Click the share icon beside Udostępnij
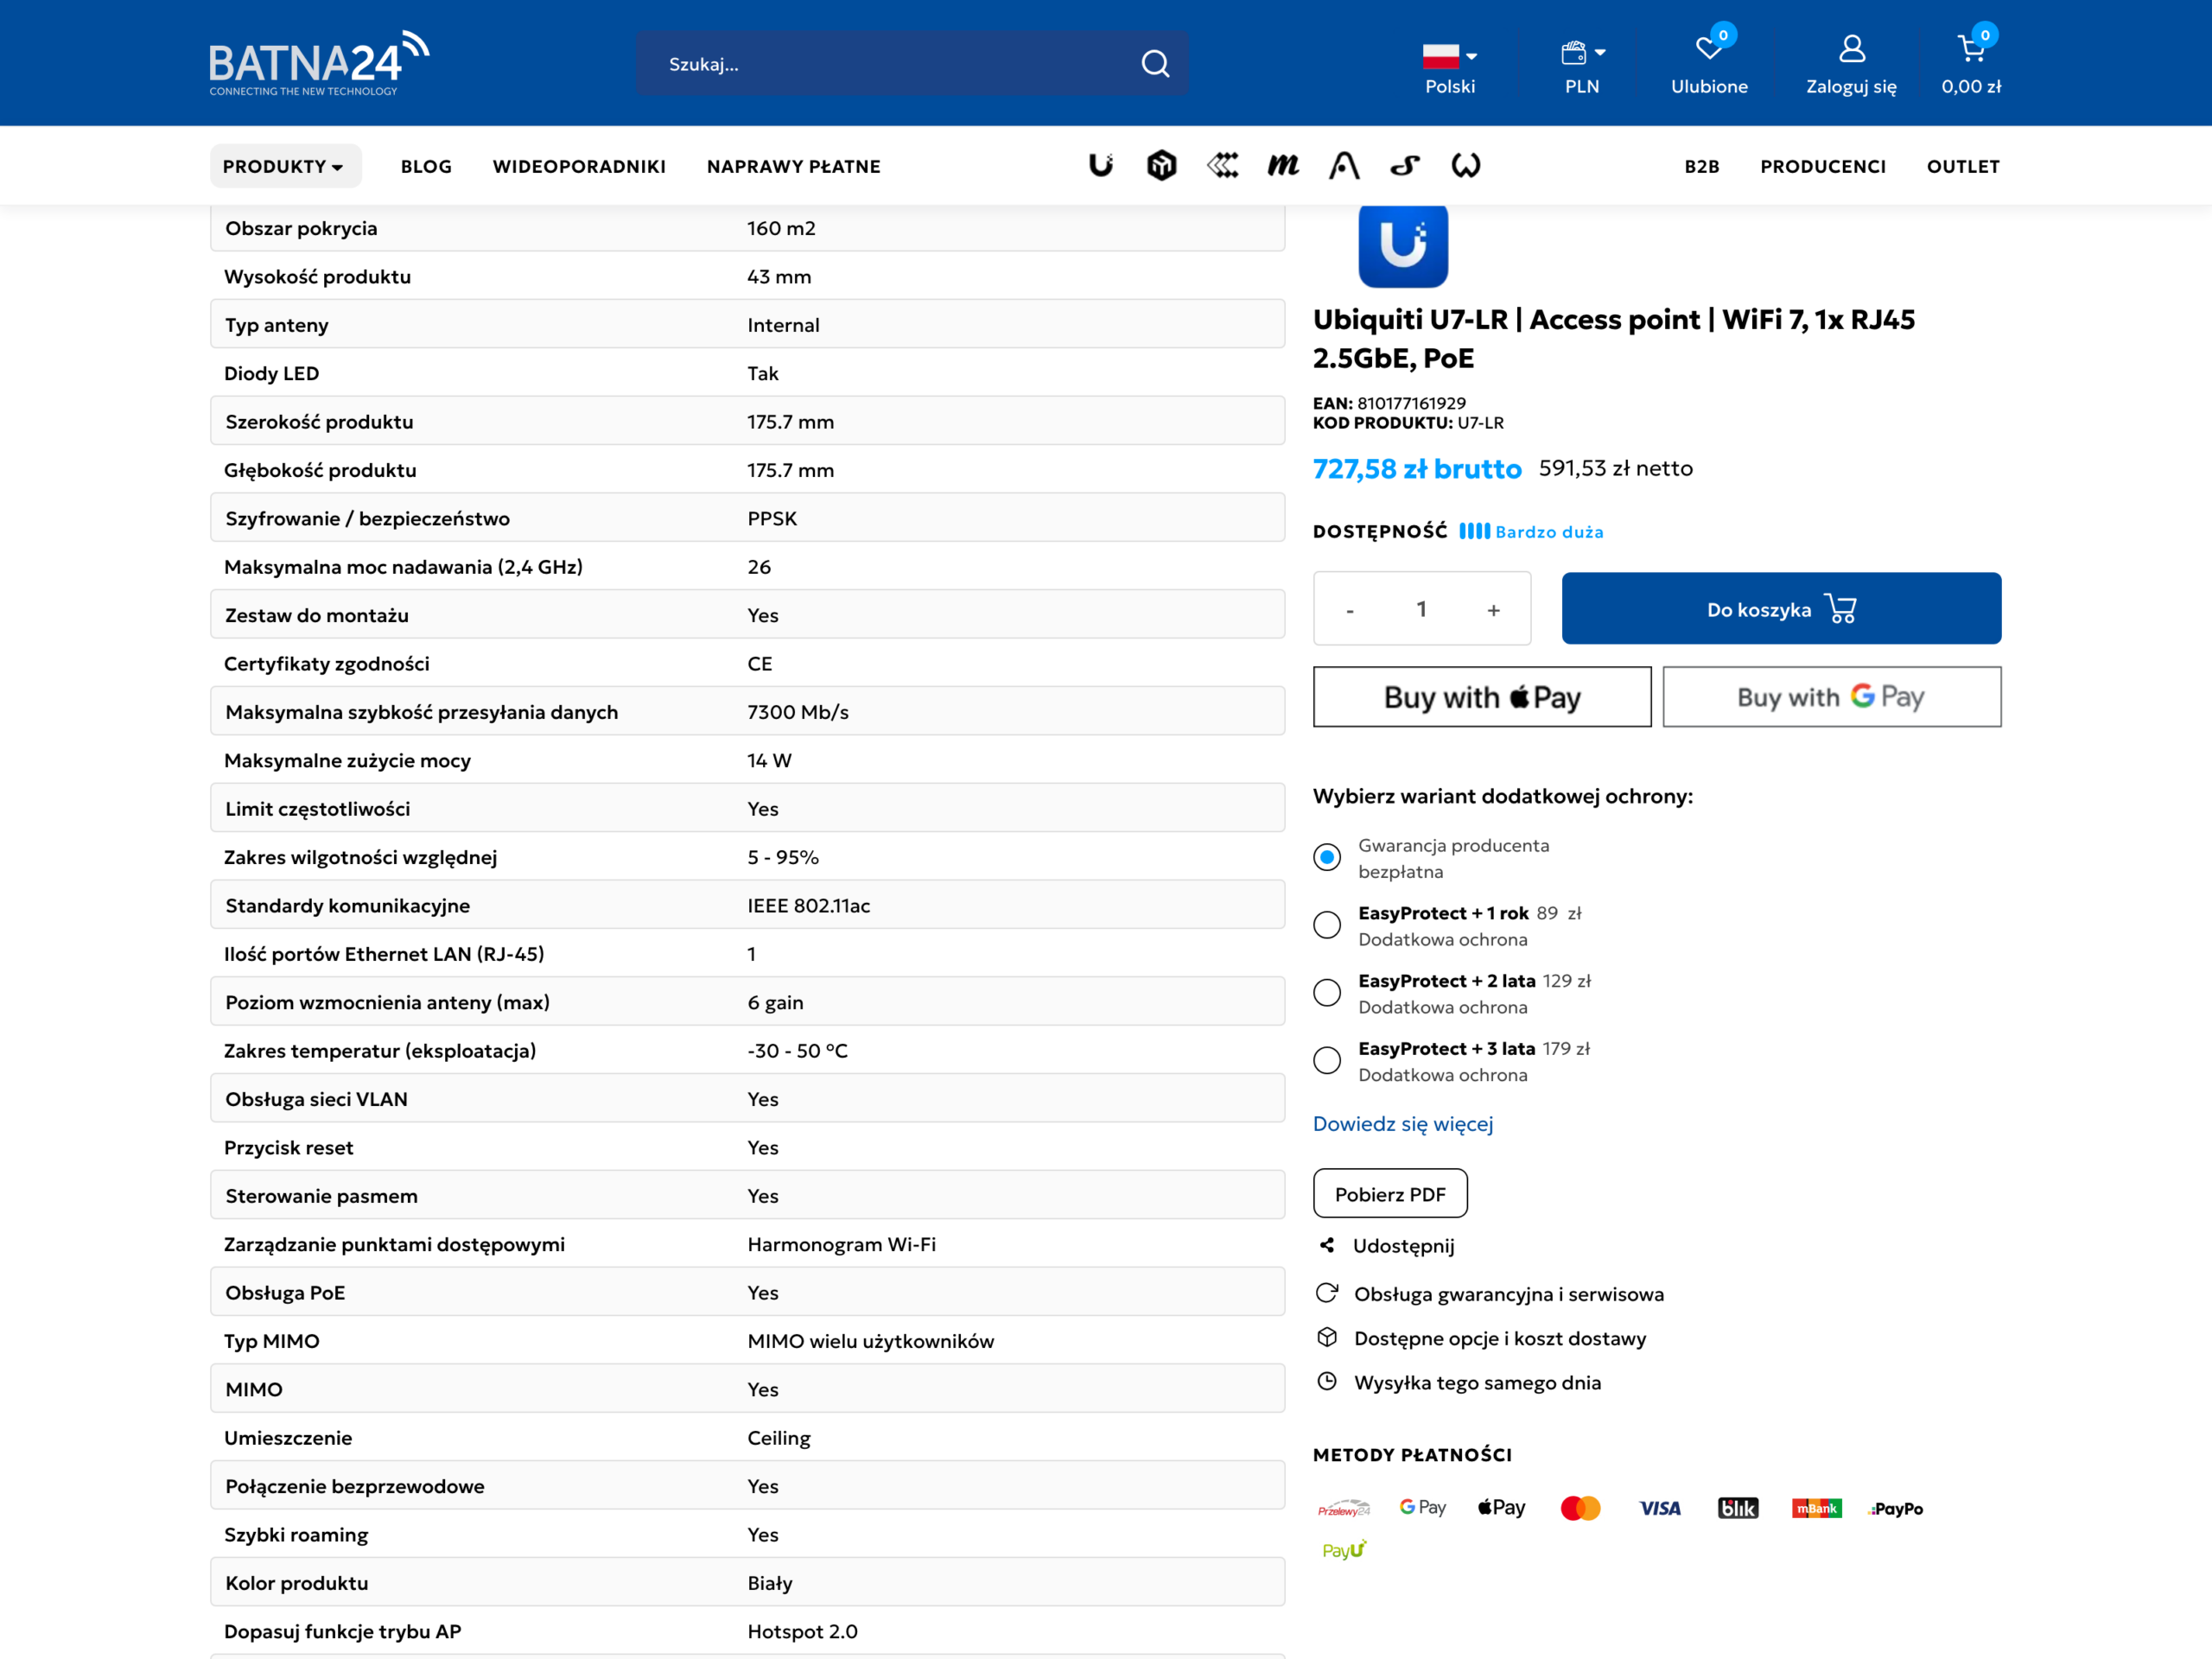 (1327, 1245)
